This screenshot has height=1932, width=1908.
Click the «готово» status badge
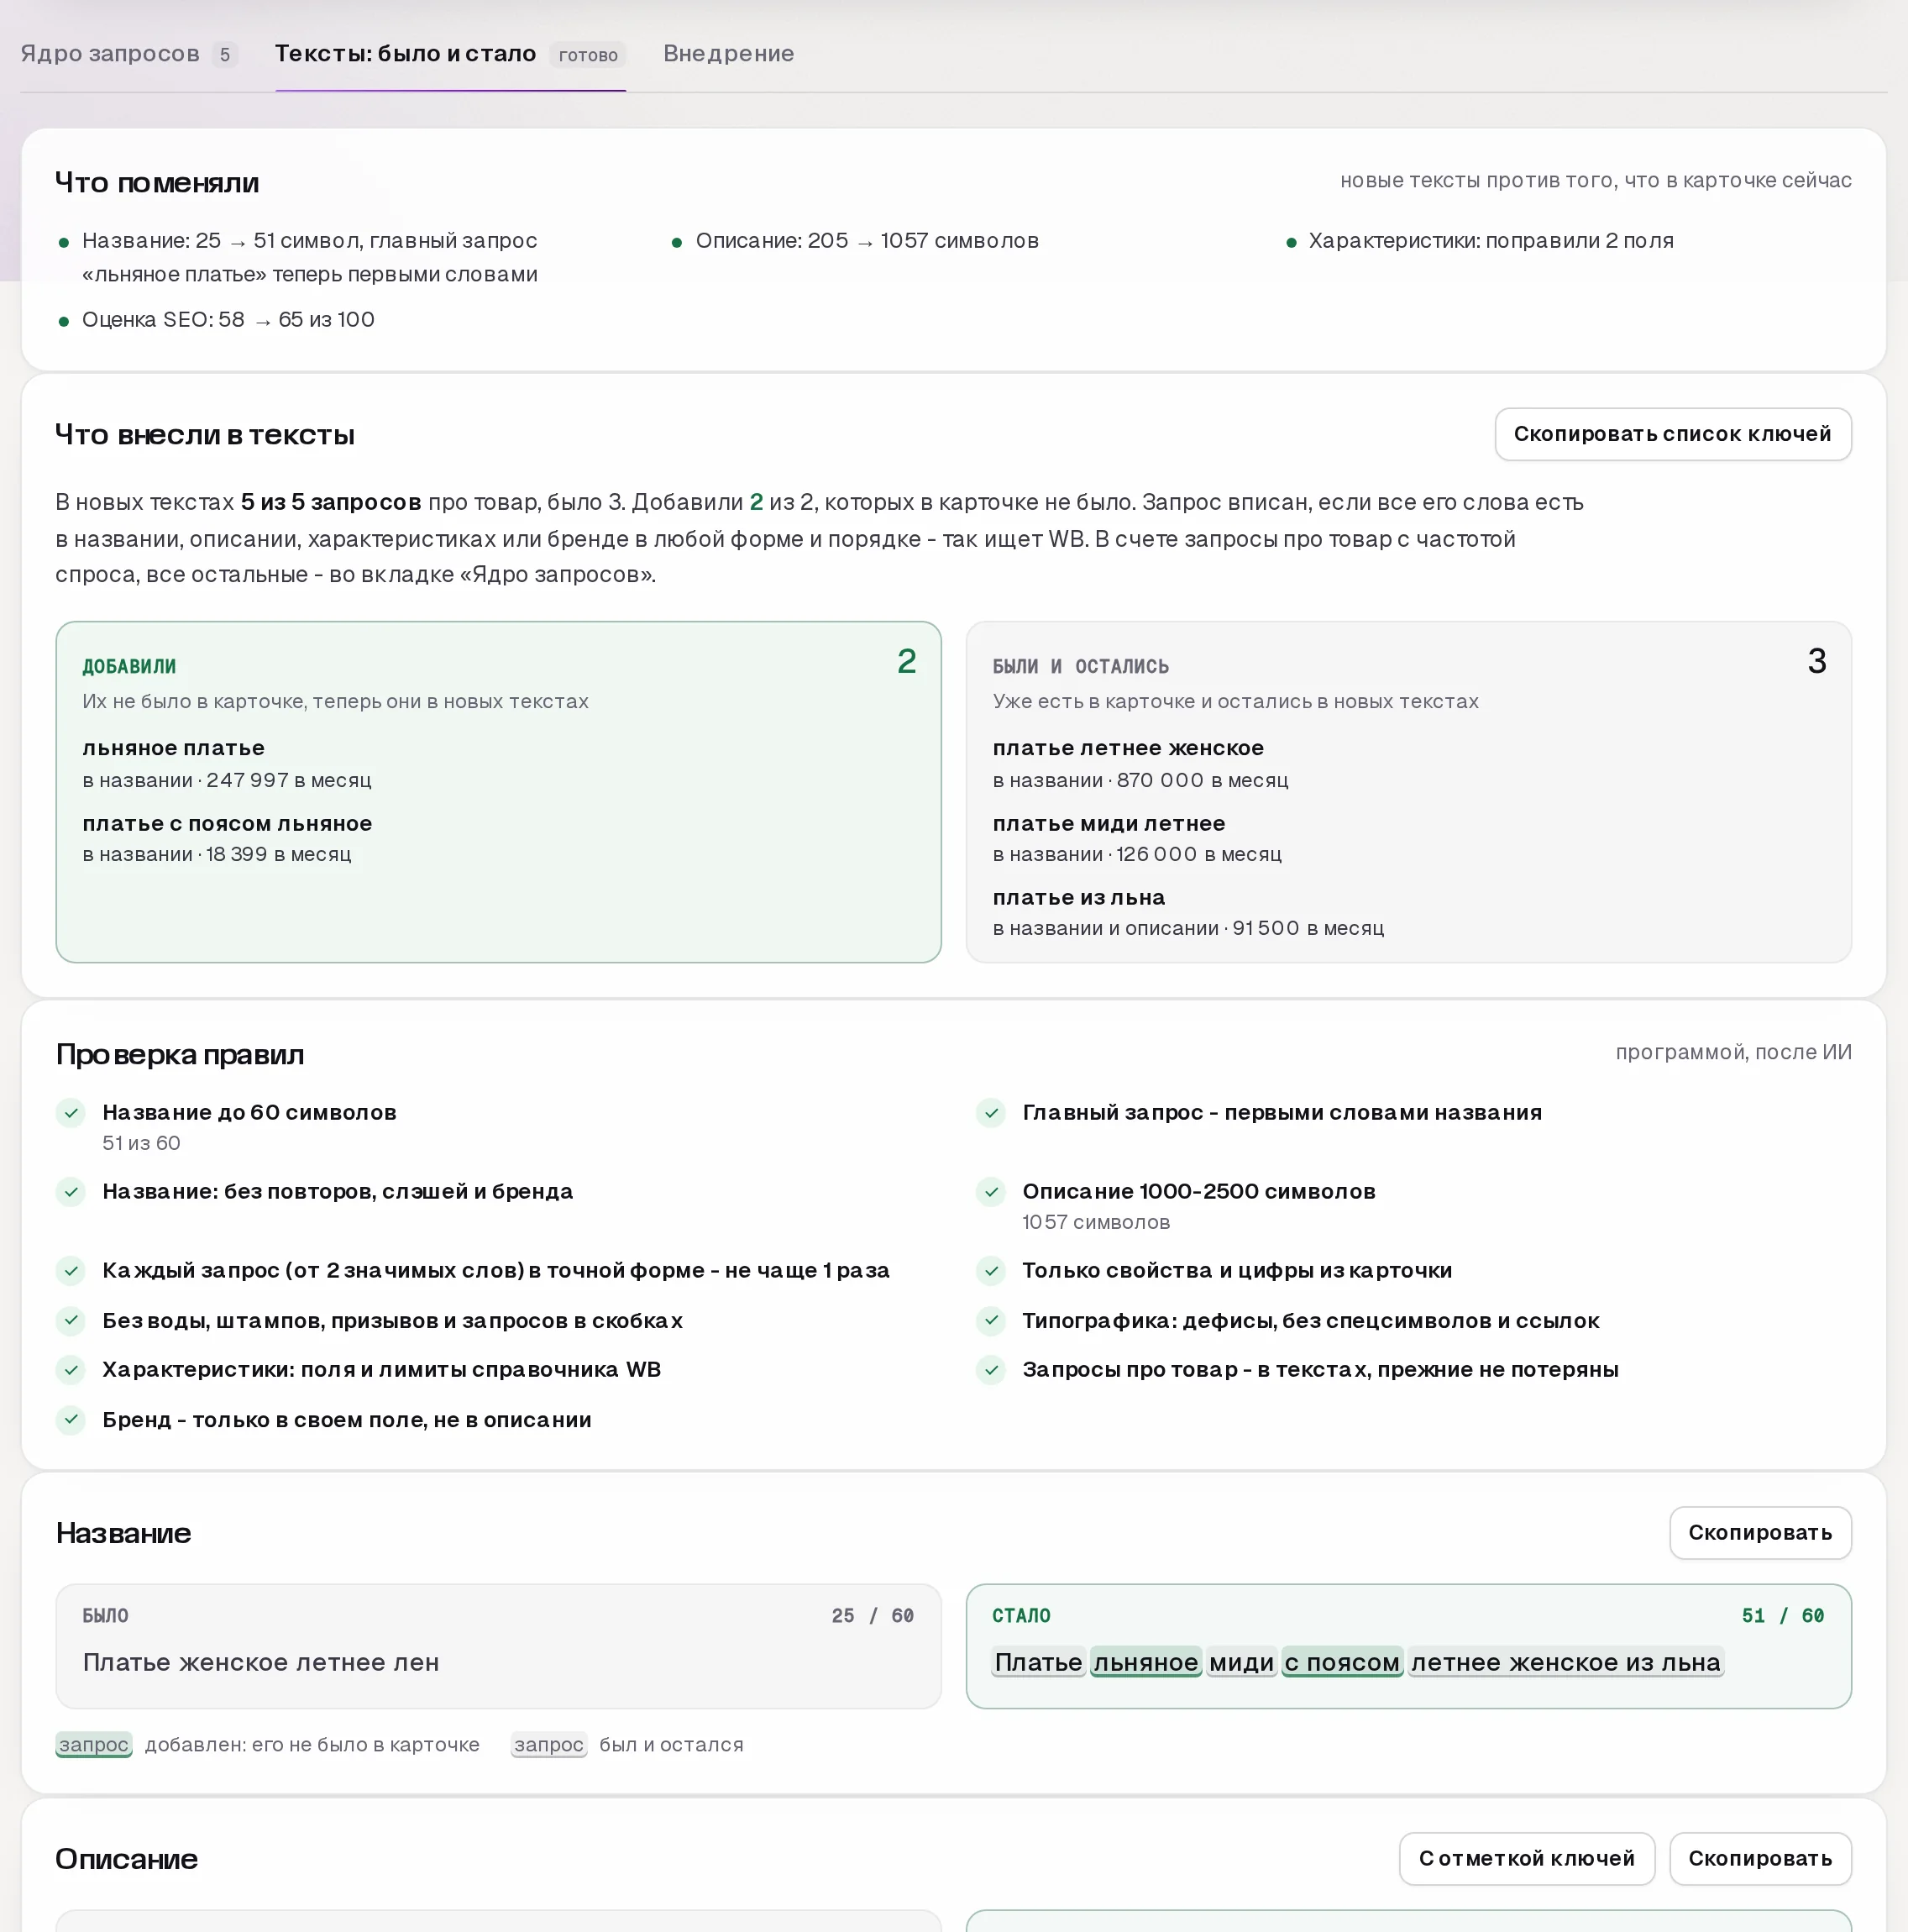[588, 55]
